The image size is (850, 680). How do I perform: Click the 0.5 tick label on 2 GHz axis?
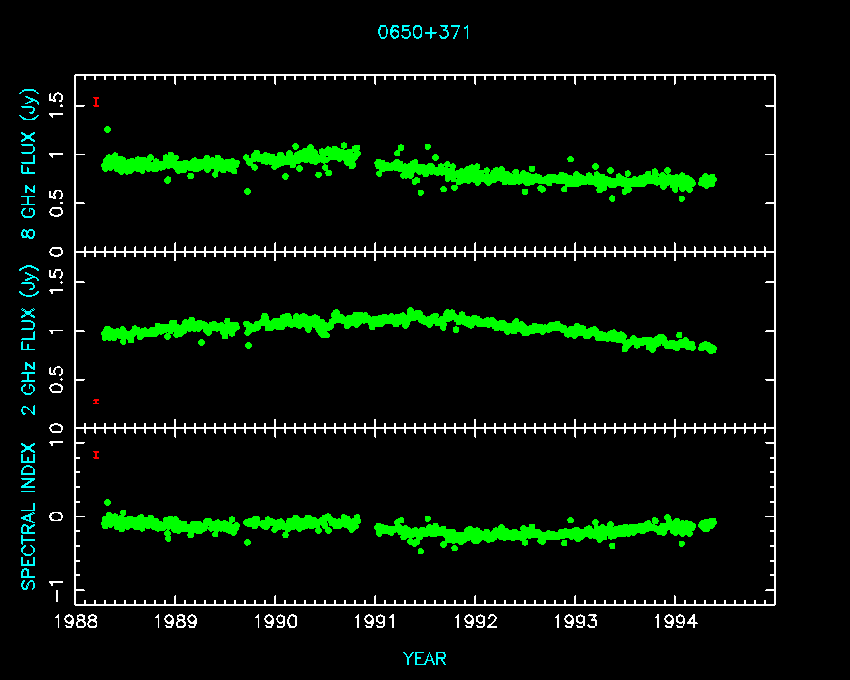click(x=57, y=381)
